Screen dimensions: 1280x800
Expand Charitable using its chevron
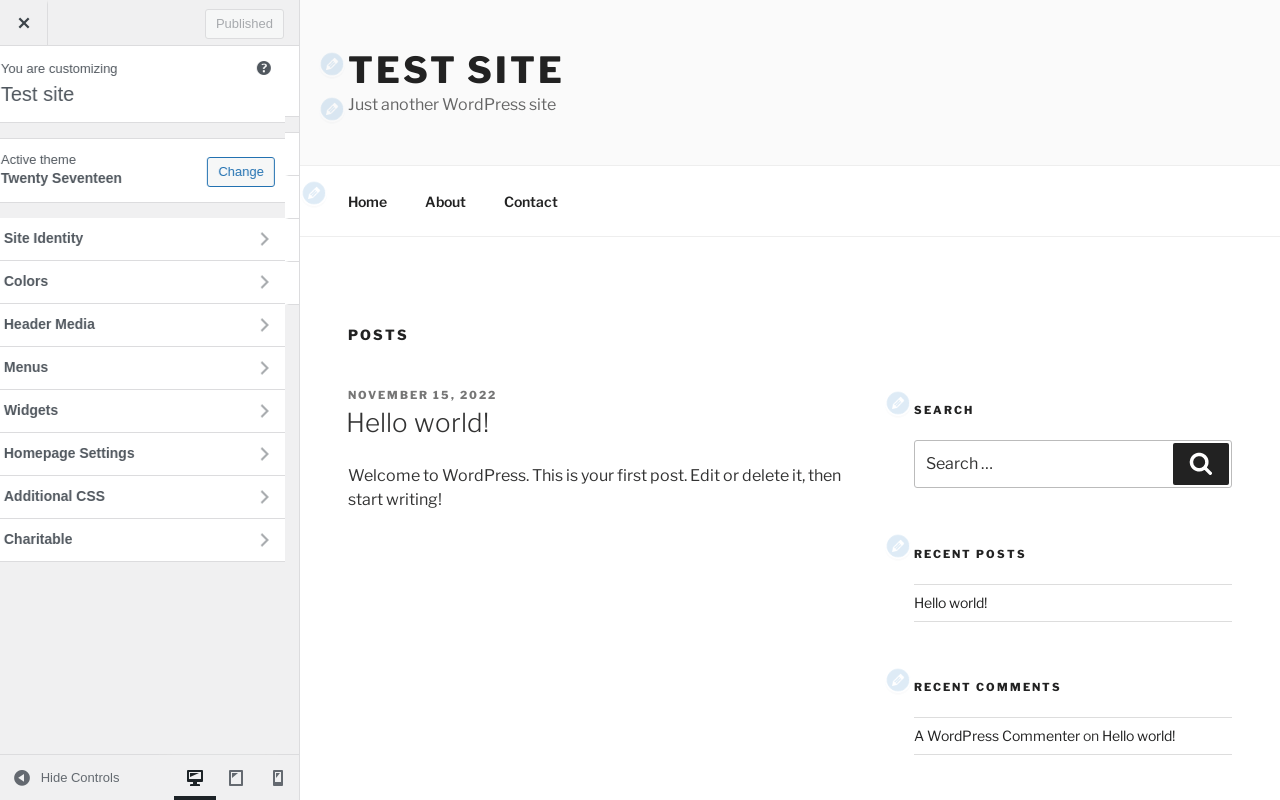264,540
